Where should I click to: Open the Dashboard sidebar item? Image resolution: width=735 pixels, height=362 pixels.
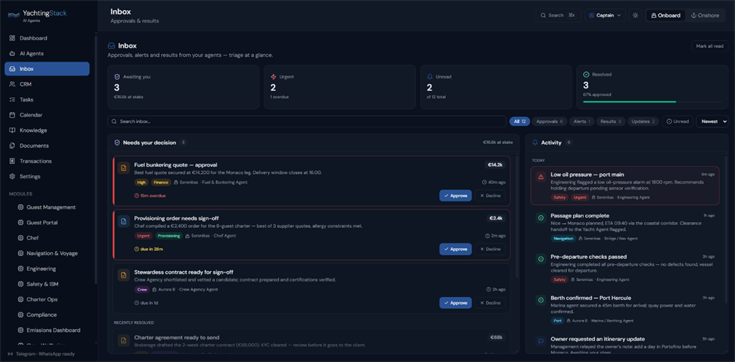(47, 38)
